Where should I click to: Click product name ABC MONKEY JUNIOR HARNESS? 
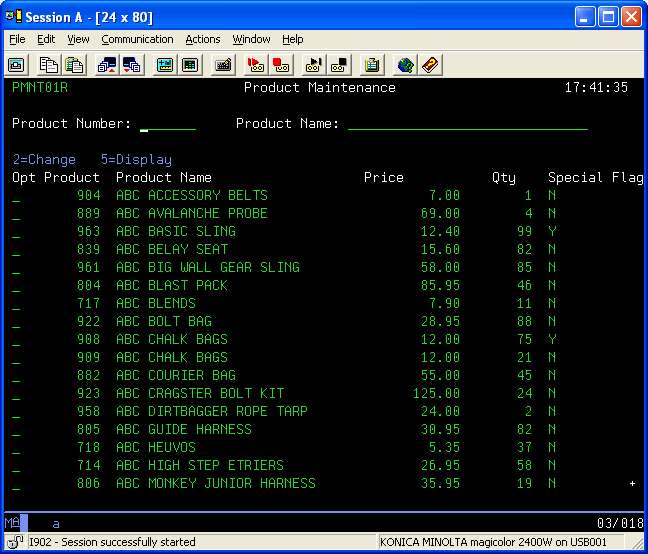click(216, 484)
